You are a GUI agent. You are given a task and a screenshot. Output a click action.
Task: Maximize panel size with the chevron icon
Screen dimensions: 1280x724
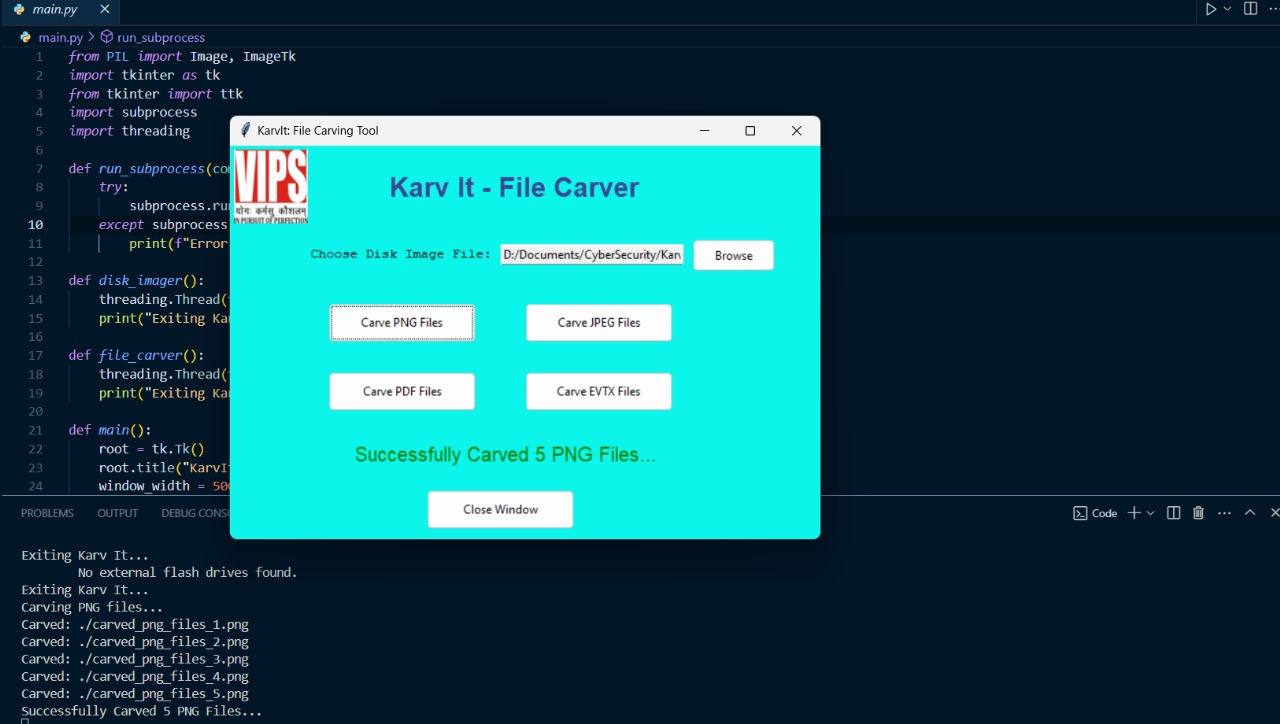(1249, 512)
